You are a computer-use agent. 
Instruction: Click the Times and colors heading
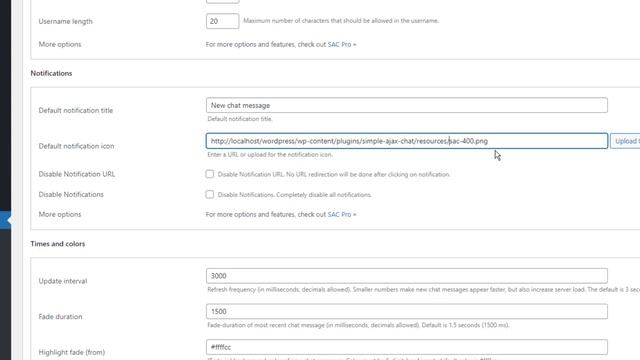tap(58, 244)
